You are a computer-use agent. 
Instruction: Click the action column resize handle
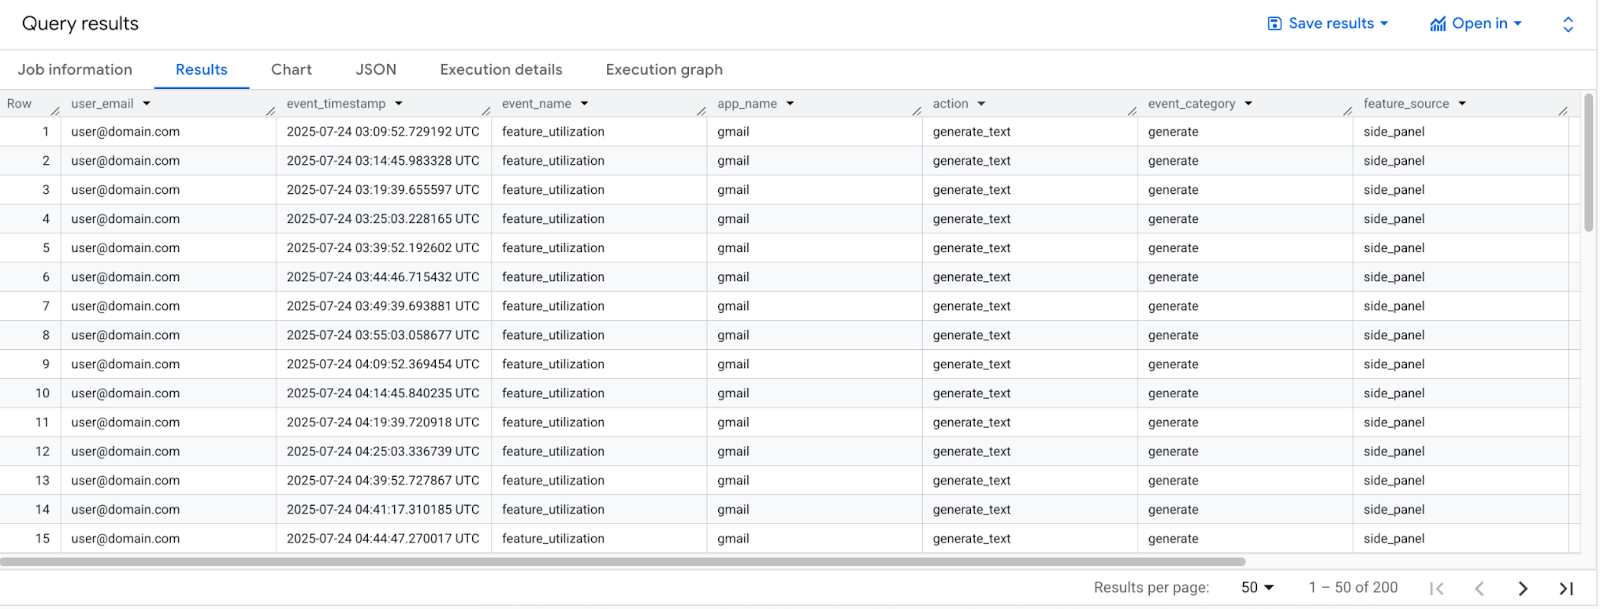[1132, 110]
